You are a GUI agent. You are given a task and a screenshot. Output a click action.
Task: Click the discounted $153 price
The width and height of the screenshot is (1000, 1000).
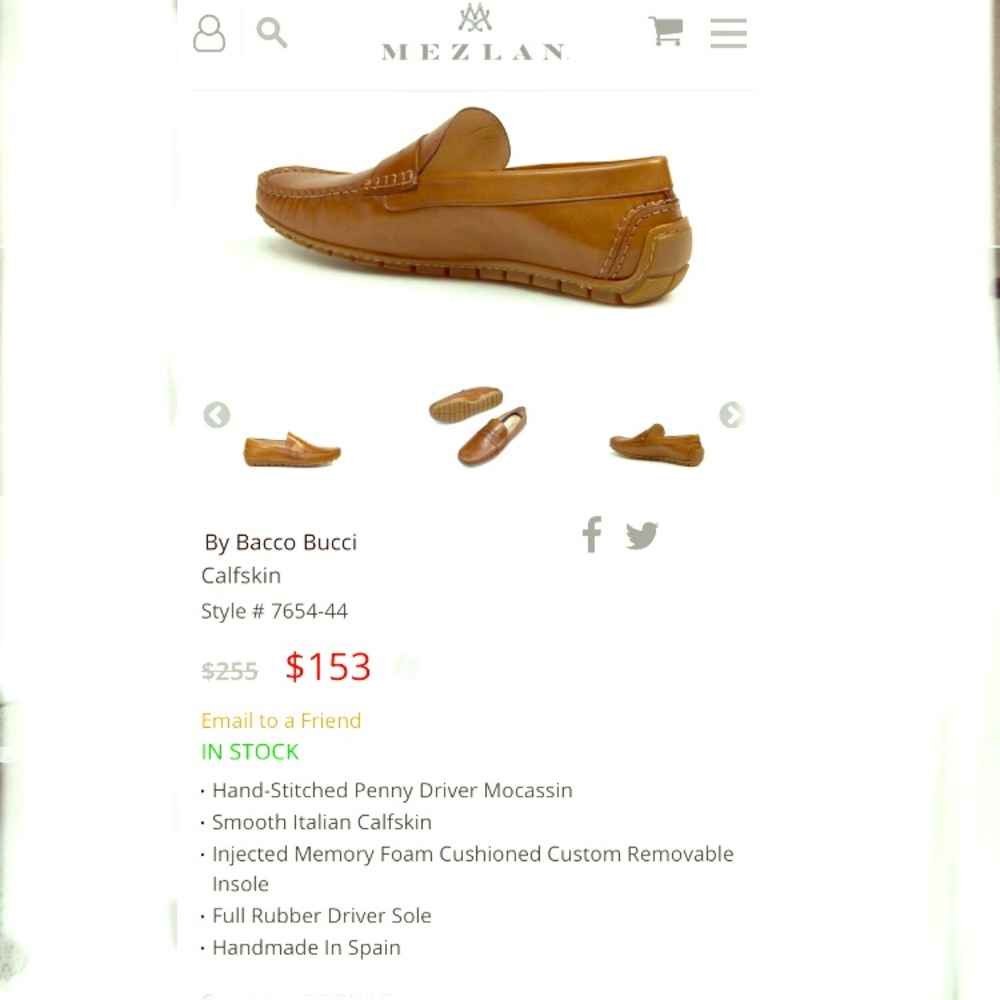point(329,666)
